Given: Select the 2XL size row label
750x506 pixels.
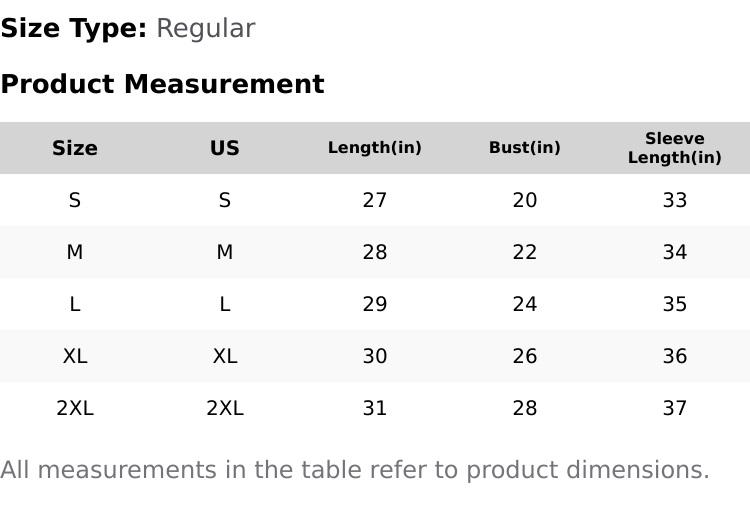Looking at the screenshot, I should pos(75,408).
